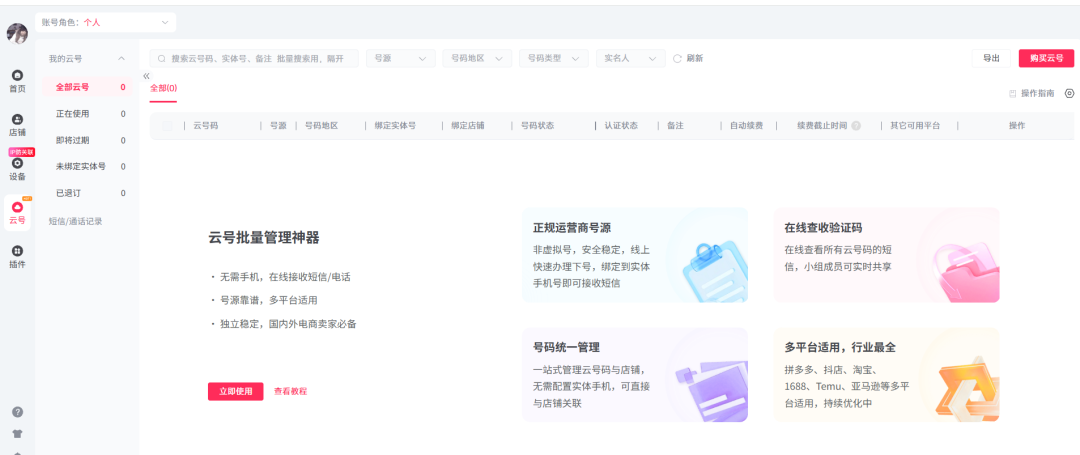Click the 号码统一管理 card title

(566, 347)
